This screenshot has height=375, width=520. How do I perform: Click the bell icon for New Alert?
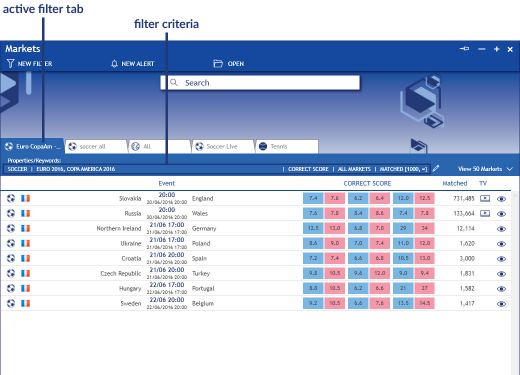point(114,63)
